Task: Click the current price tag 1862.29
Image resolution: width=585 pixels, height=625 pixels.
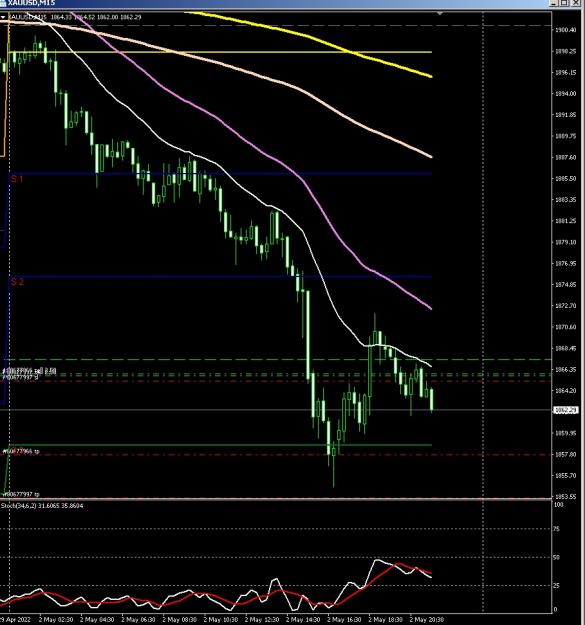Action: (565, 410)
